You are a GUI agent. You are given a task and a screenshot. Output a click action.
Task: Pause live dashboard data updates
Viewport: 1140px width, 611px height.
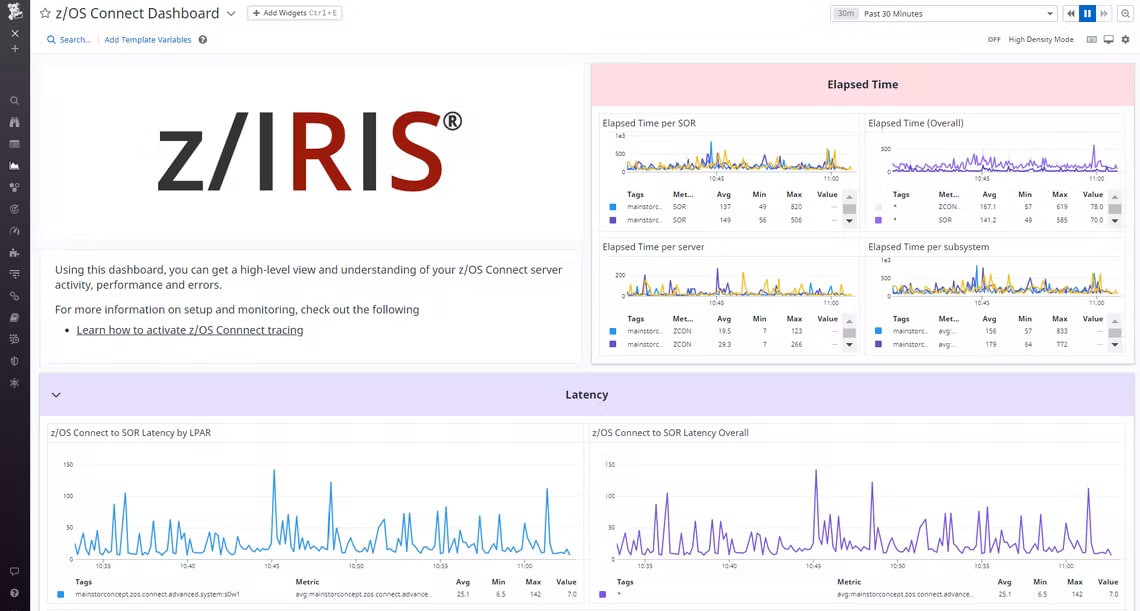(1087, 13)
